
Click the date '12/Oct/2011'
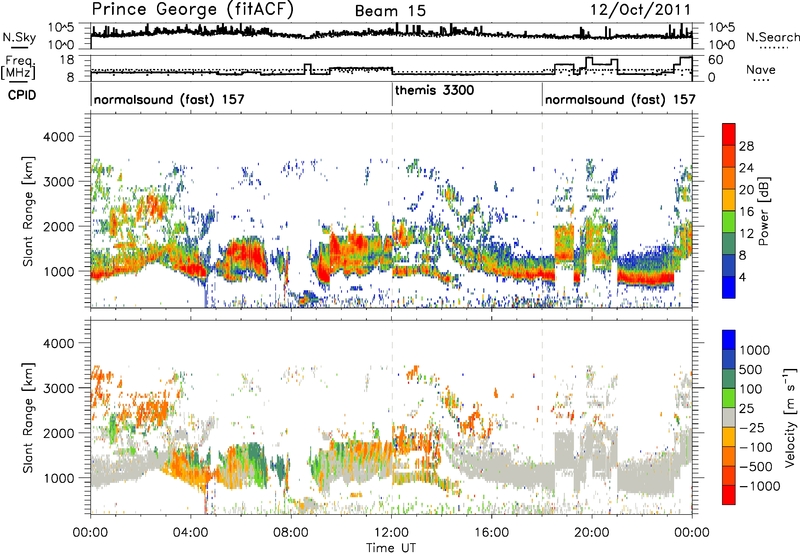click(x=641, y=10)
